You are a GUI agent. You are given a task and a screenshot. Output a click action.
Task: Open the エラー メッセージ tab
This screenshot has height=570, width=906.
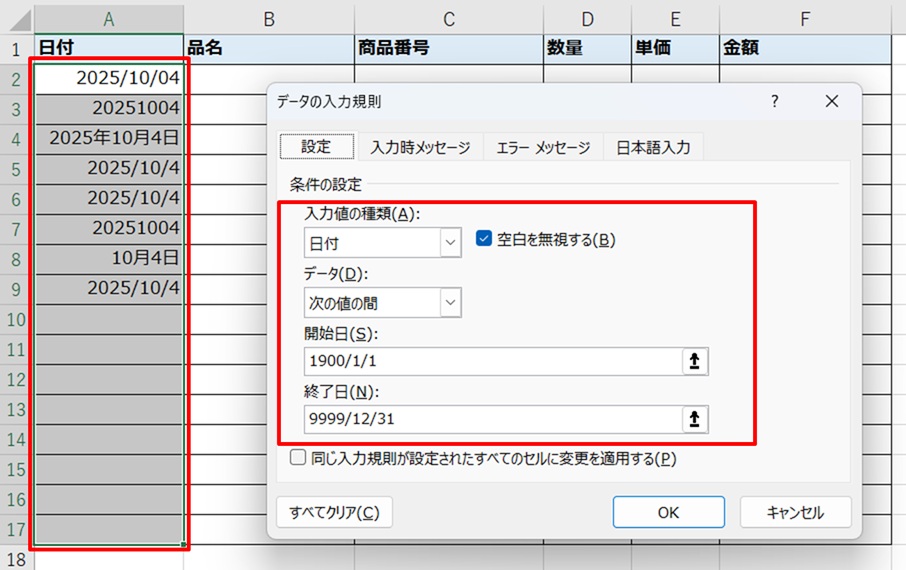coord(543,147)
